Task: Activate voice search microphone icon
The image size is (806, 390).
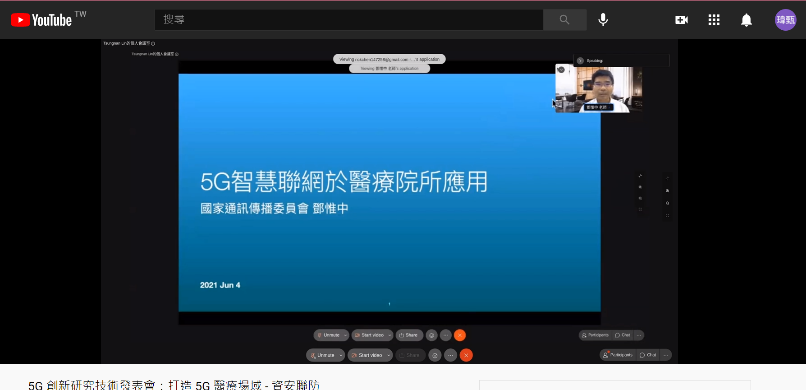Action: 603,20
